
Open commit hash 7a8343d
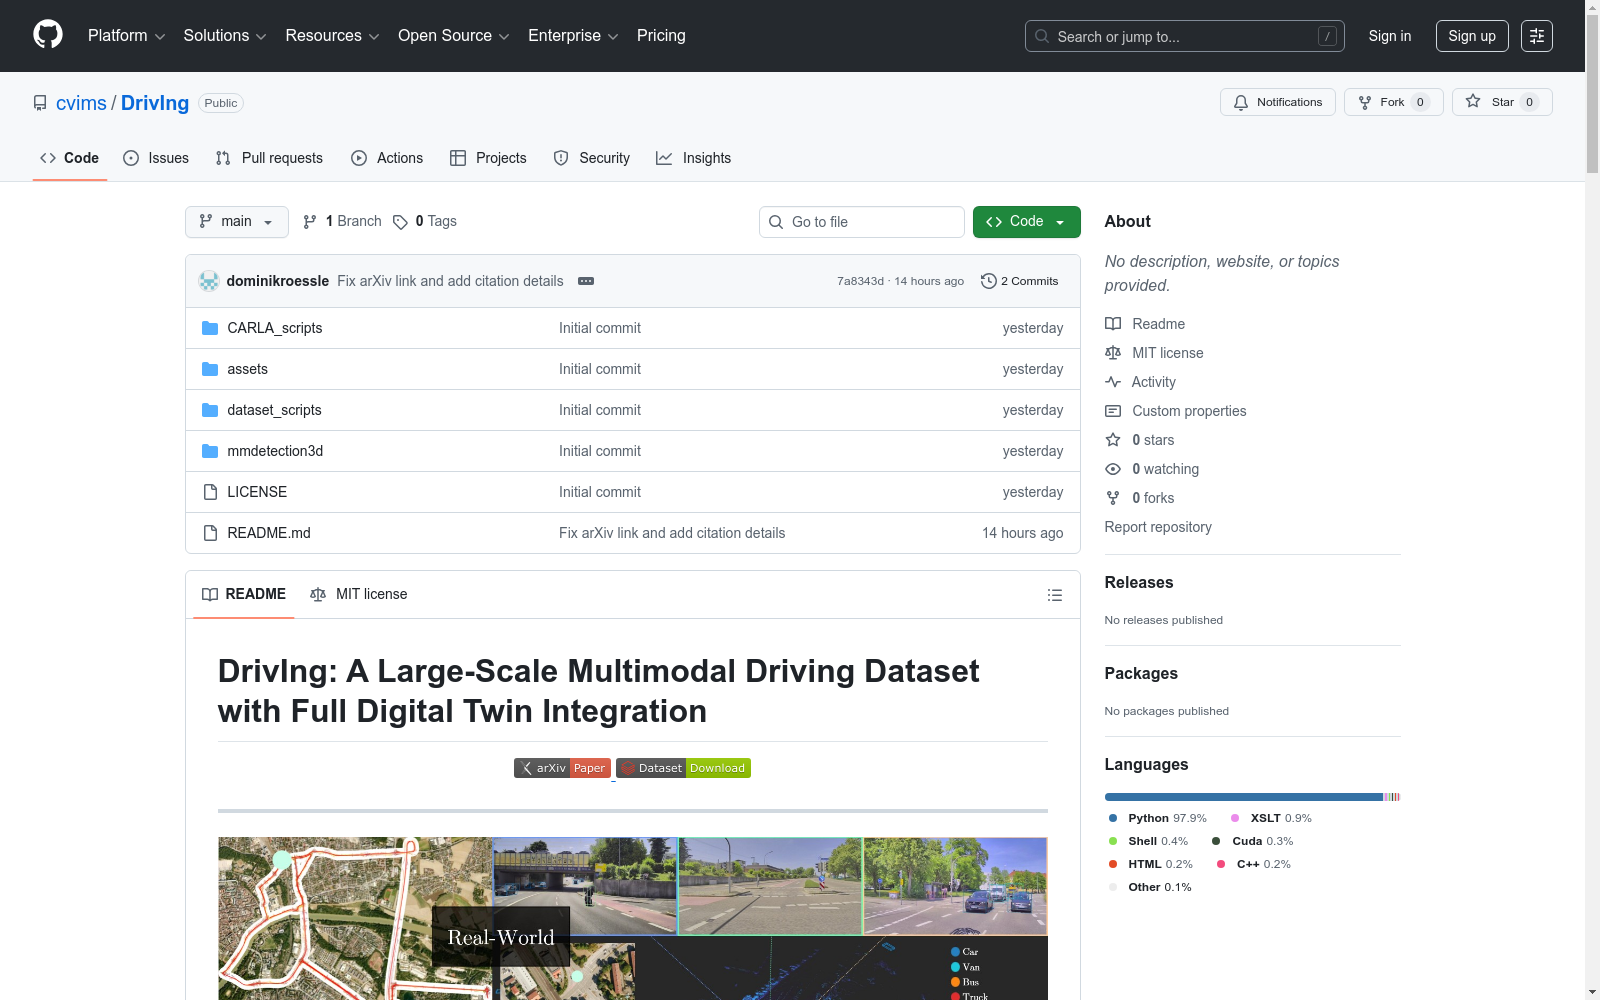(860, 281)
